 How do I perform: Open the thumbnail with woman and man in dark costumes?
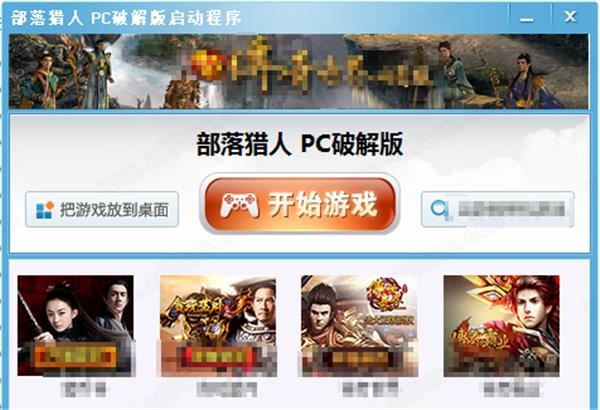(x=76, y=325)
